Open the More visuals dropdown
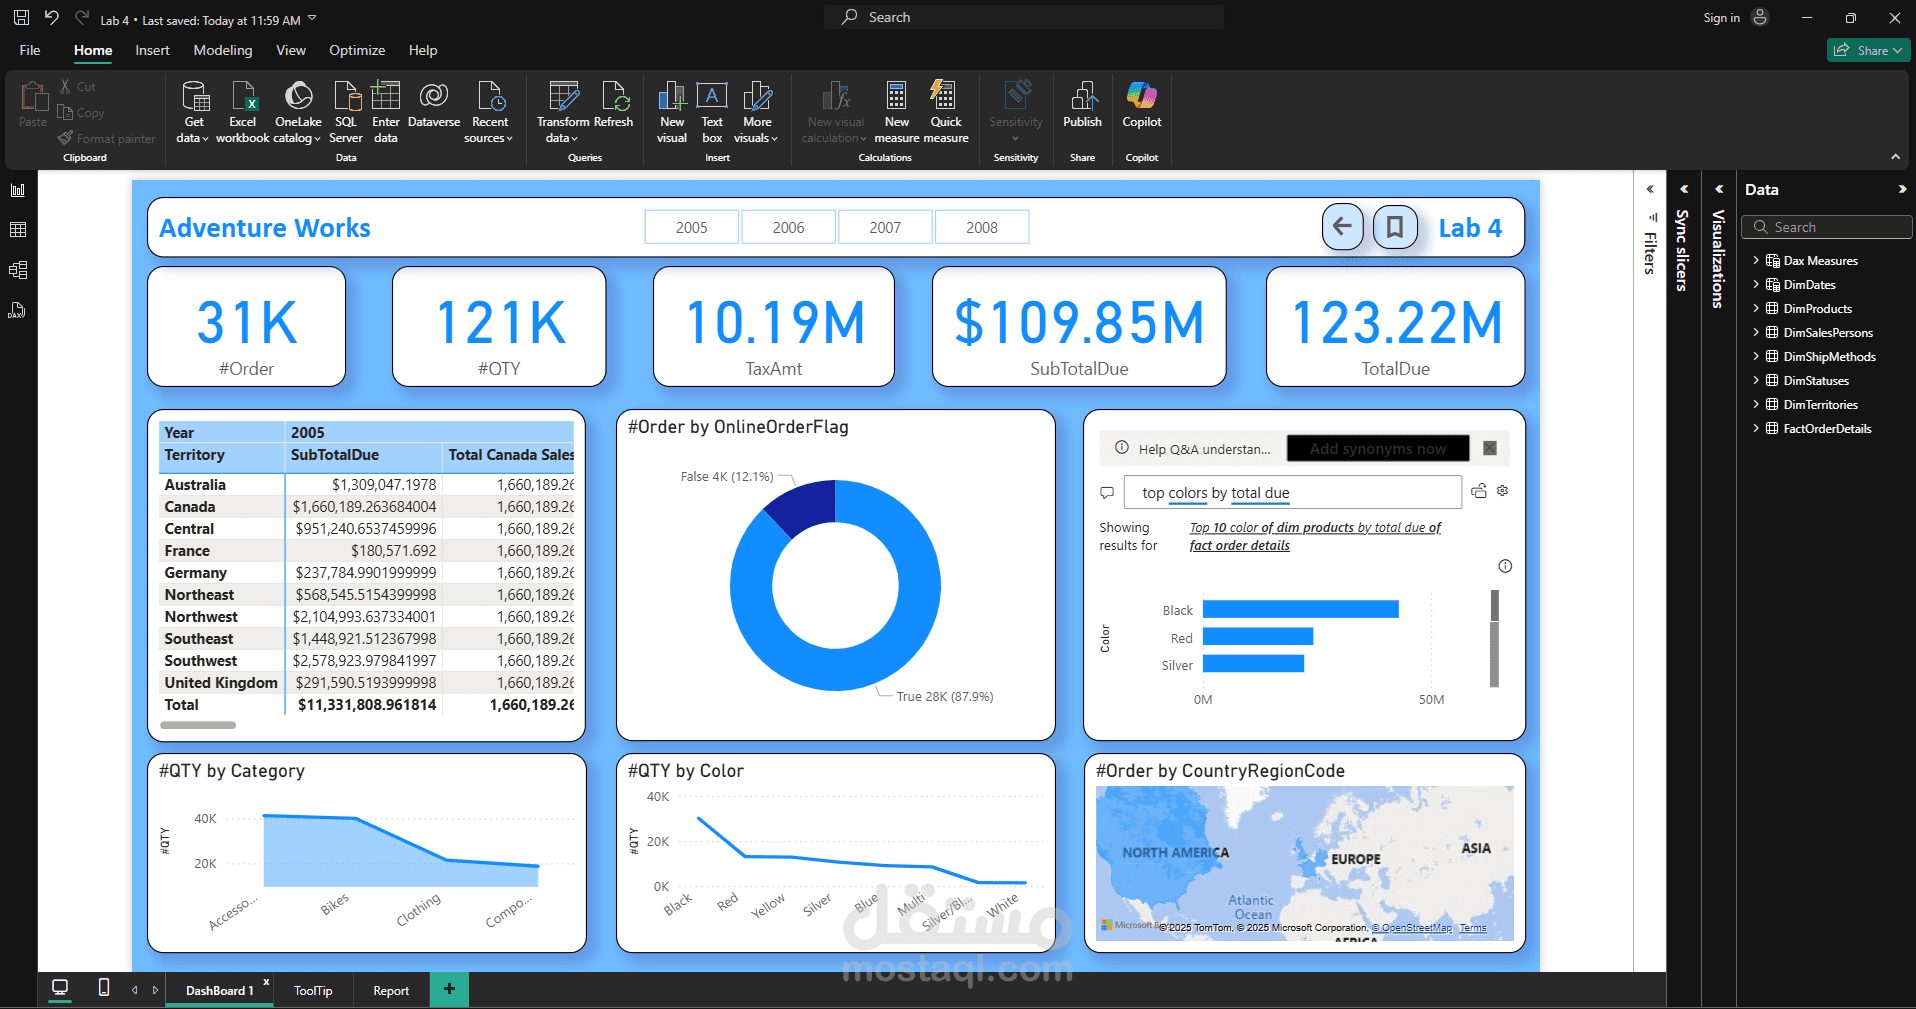 [x=757, y=111]
